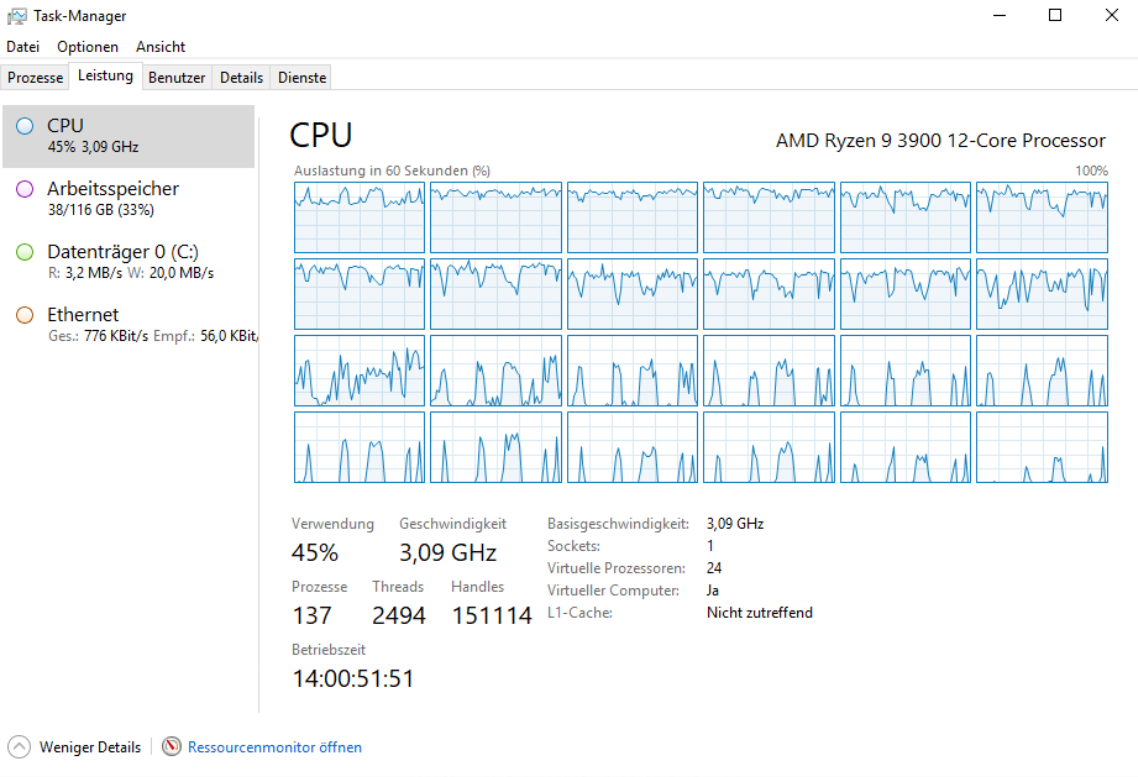
Task: Select Arbeitsspeicher 38/116 GB entry
Action: (x=128, y=199)
